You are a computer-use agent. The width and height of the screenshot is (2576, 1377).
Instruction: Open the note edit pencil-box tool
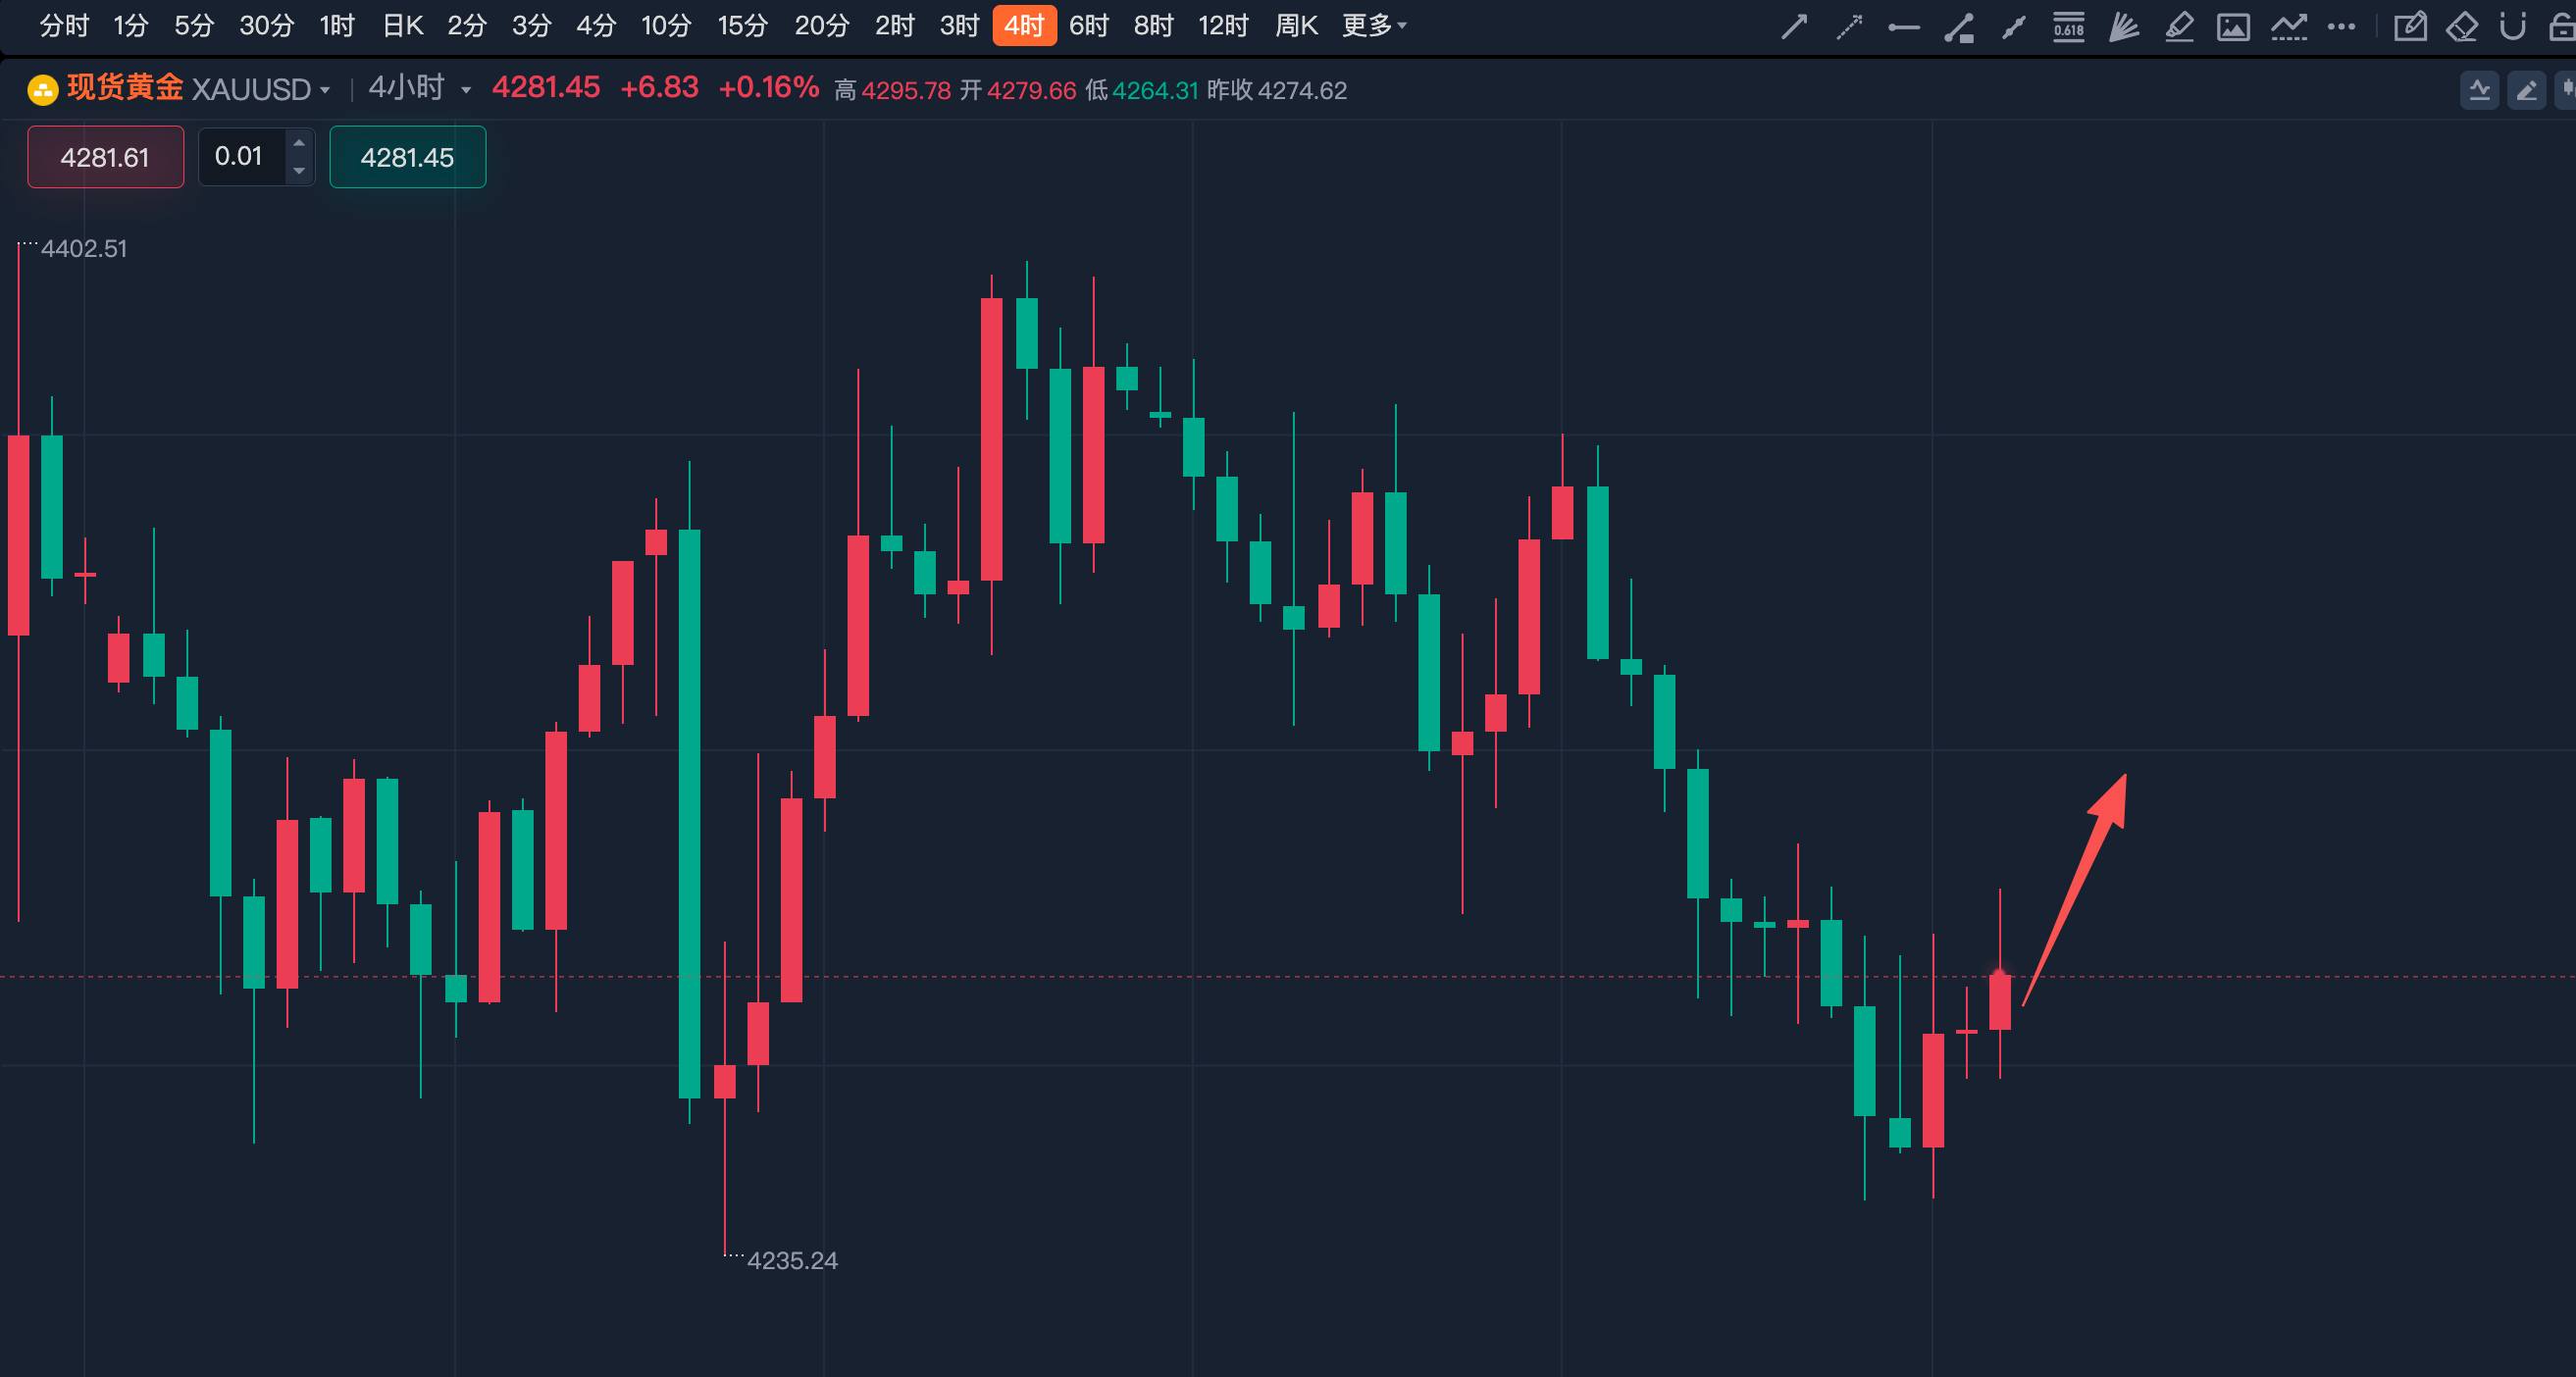point(2410,27)
